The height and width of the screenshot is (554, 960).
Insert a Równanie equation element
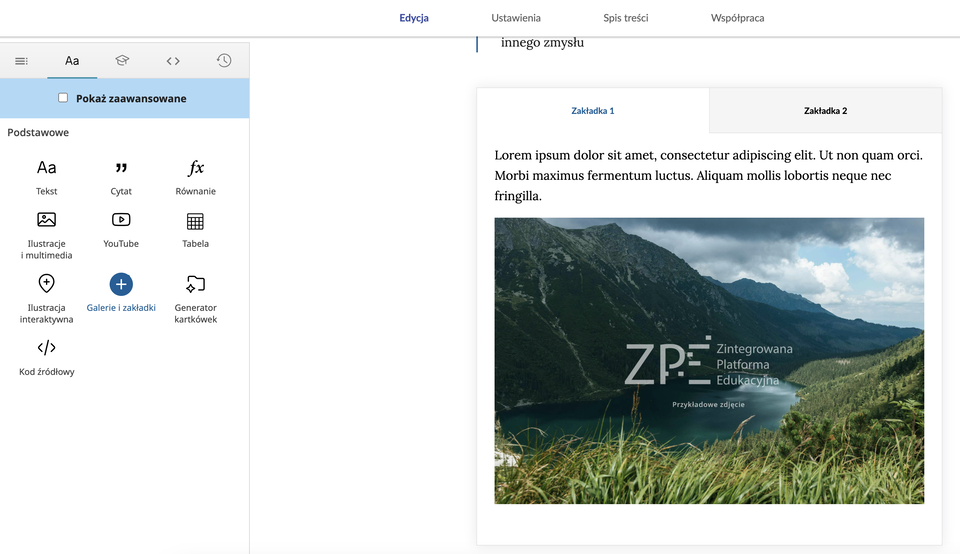(x=195, y=176)
